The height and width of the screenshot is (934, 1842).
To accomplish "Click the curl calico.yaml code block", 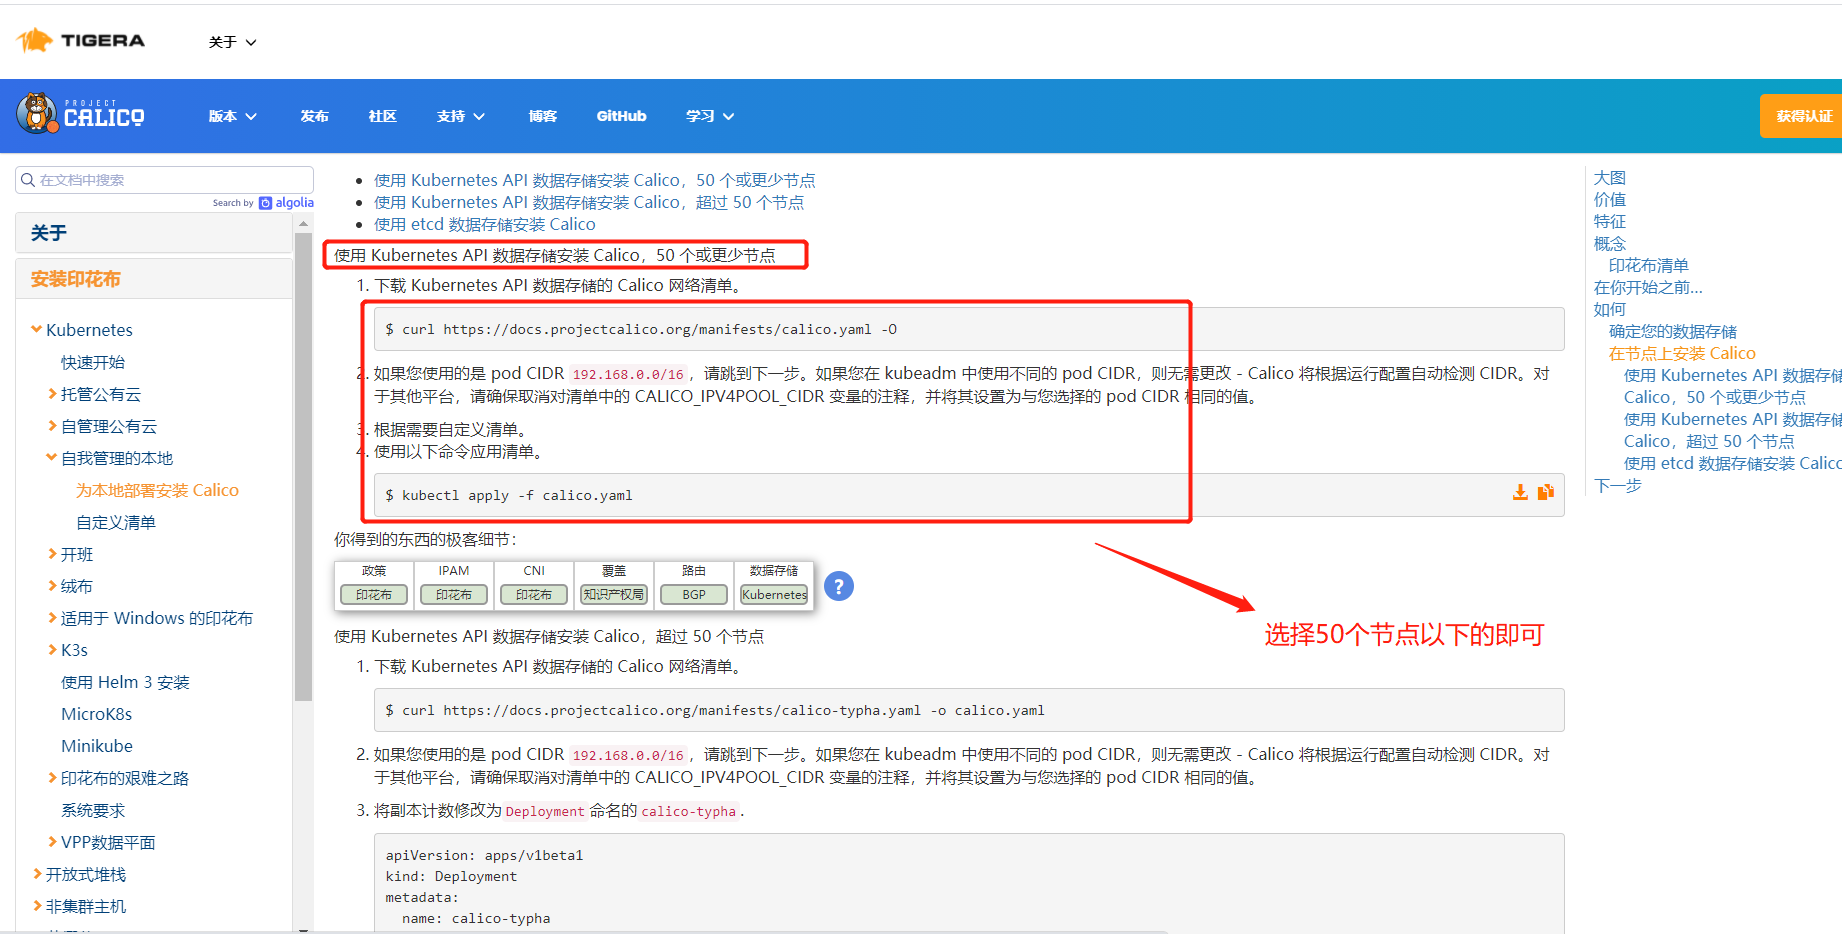I will tap(969, 329).
